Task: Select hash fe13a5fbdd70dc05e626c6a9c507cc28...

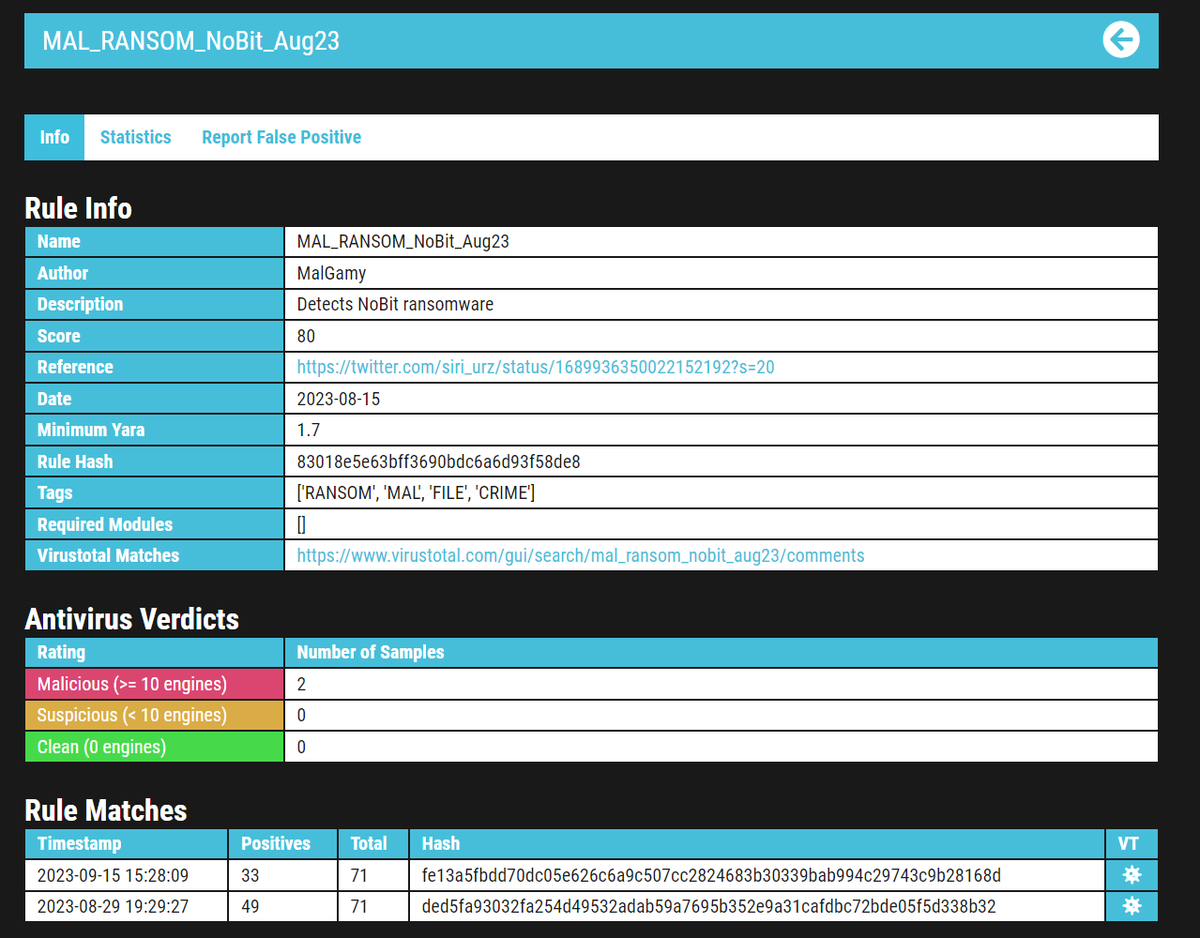Action: click(x=712, y=875)
